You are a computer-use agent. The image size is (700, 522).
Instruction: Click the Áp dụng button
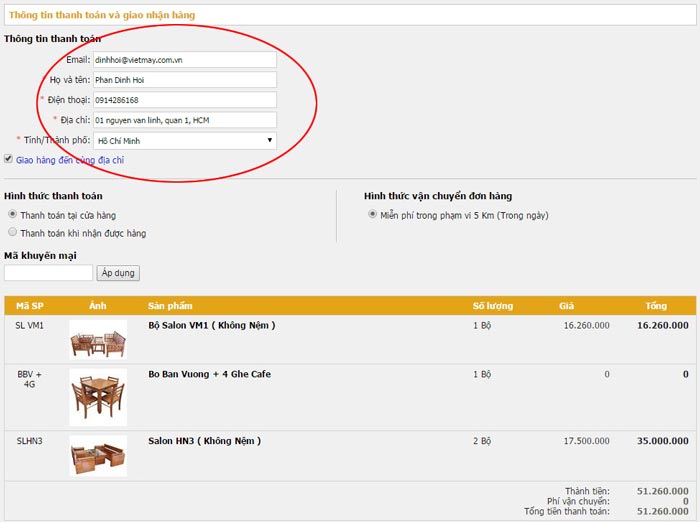point(118,273)
